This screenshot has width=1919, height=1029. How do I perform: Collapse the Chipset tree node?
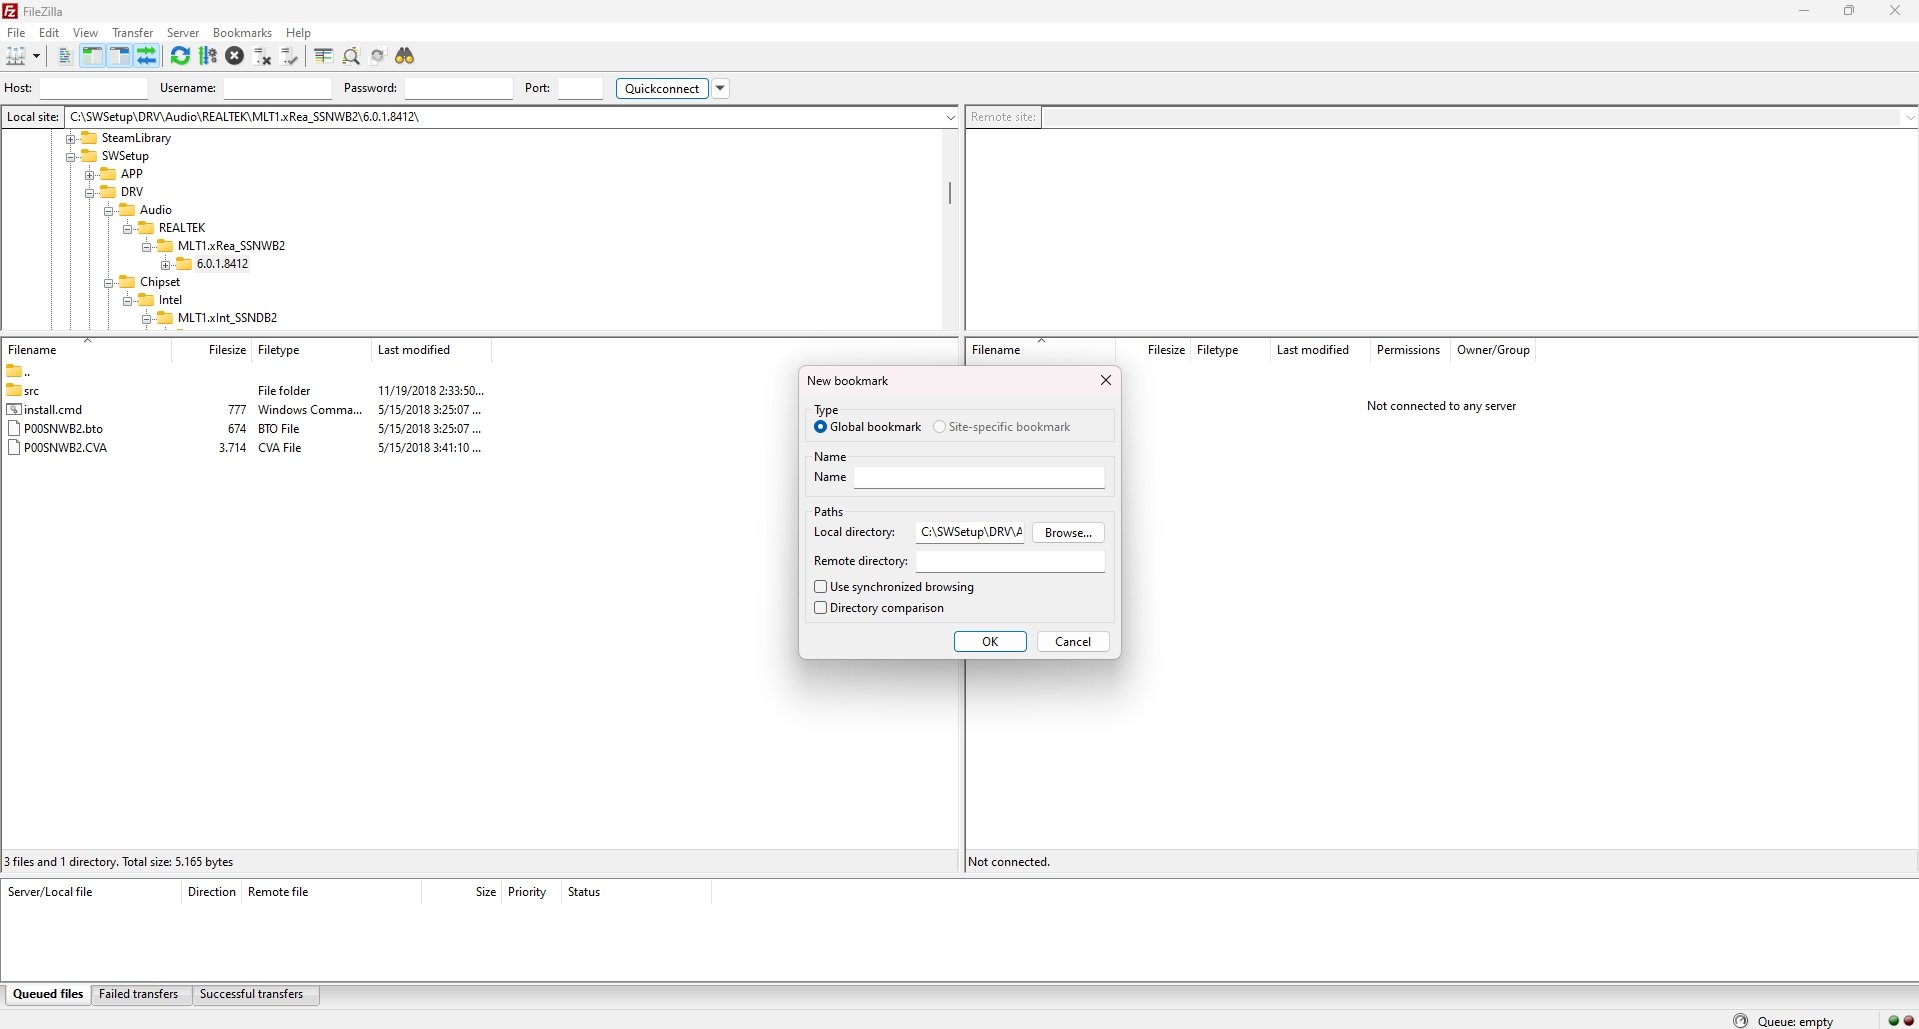tap(109, 283)
